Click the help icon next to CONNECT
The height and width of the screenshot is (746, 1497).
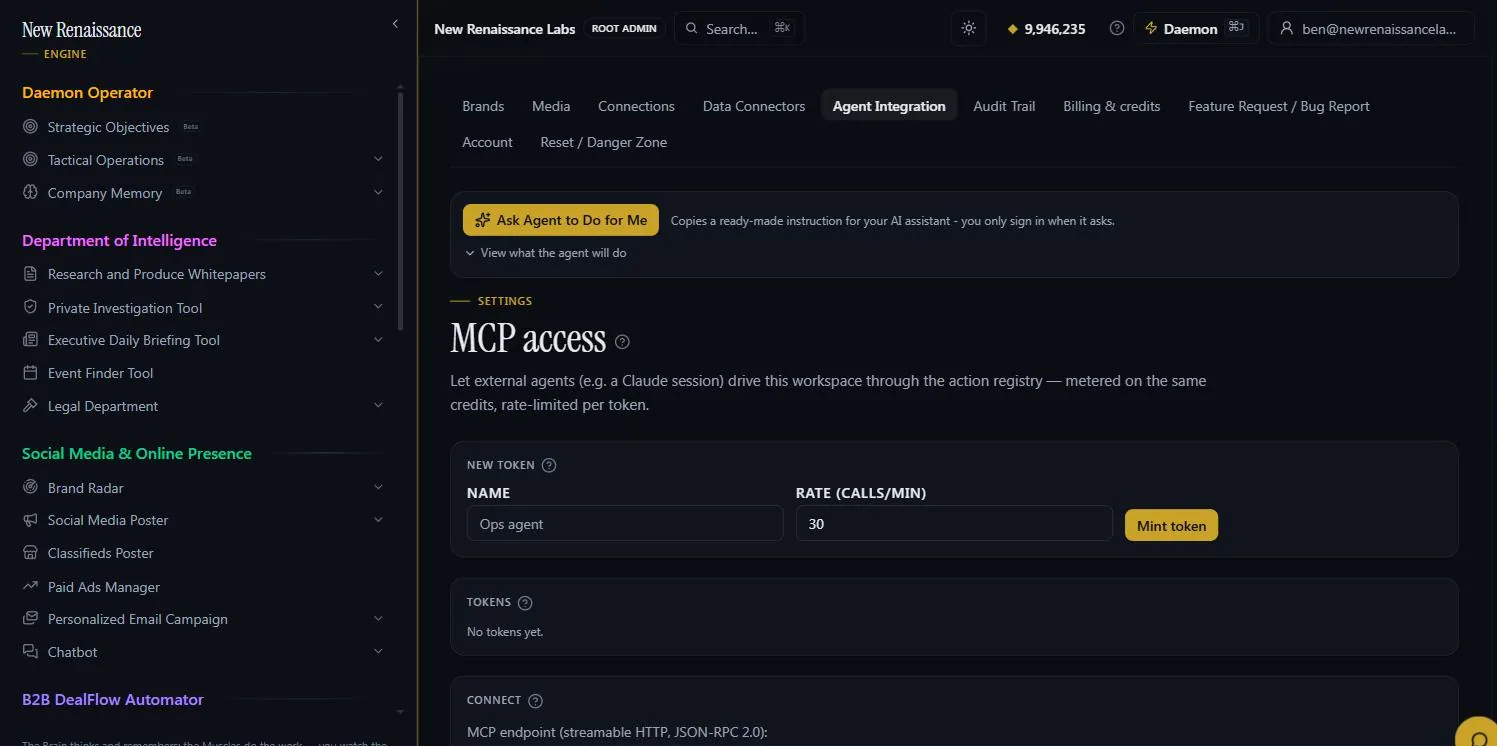coord(535,701)
